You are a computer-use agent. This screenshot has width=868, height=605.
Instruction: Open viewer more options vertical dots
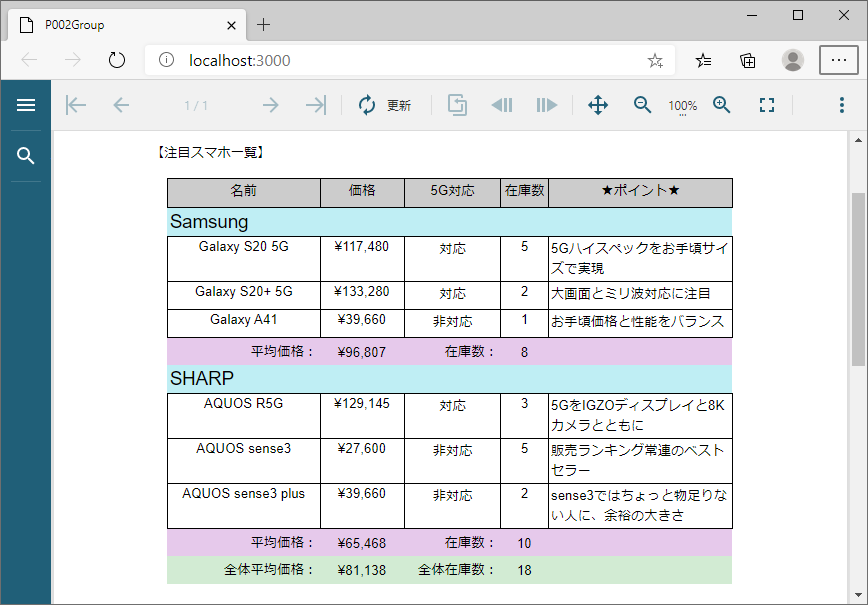841,105
